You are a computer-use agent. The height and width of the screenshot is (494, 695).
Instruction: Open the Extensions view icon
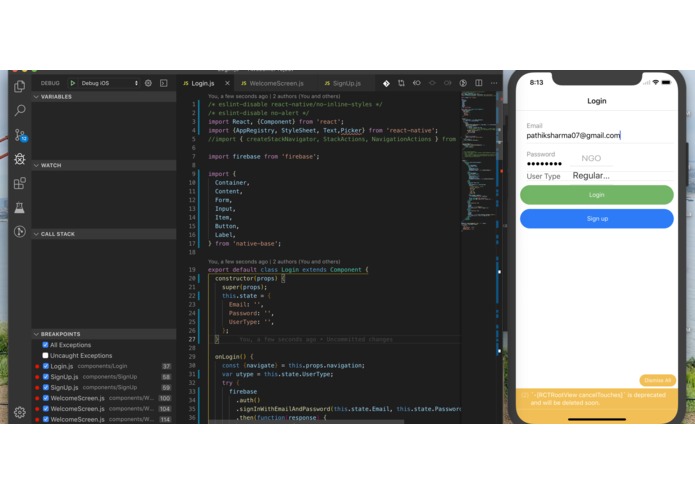[20, 183]
